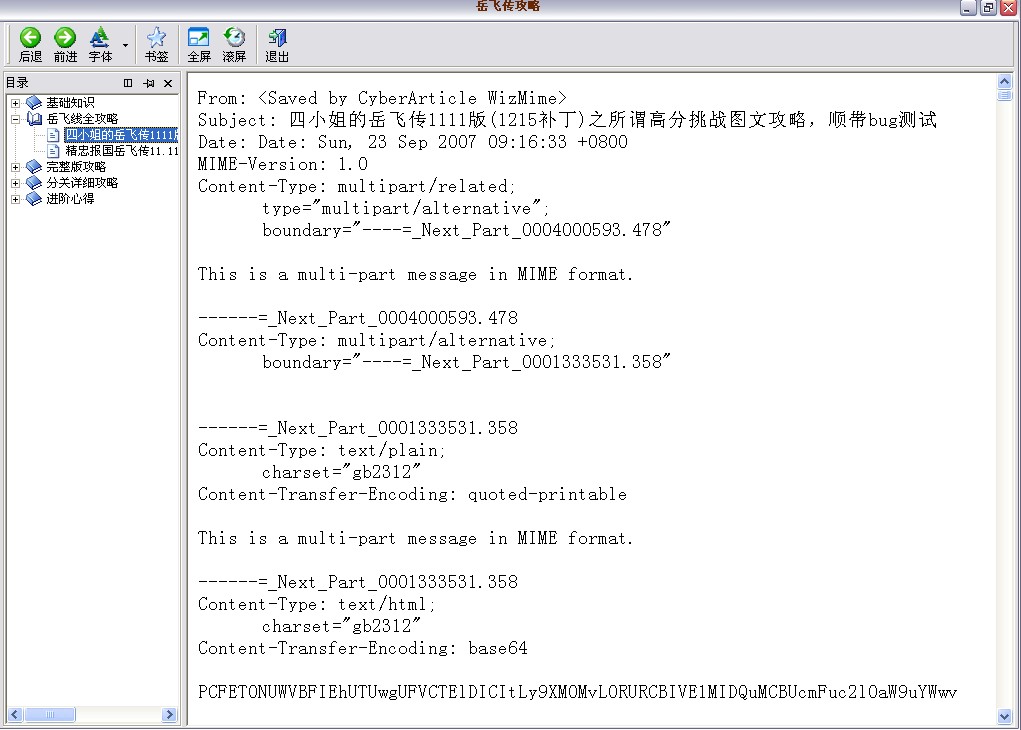
Task: Open the dropdown arrow beside 字体
Action: point(125,46)
